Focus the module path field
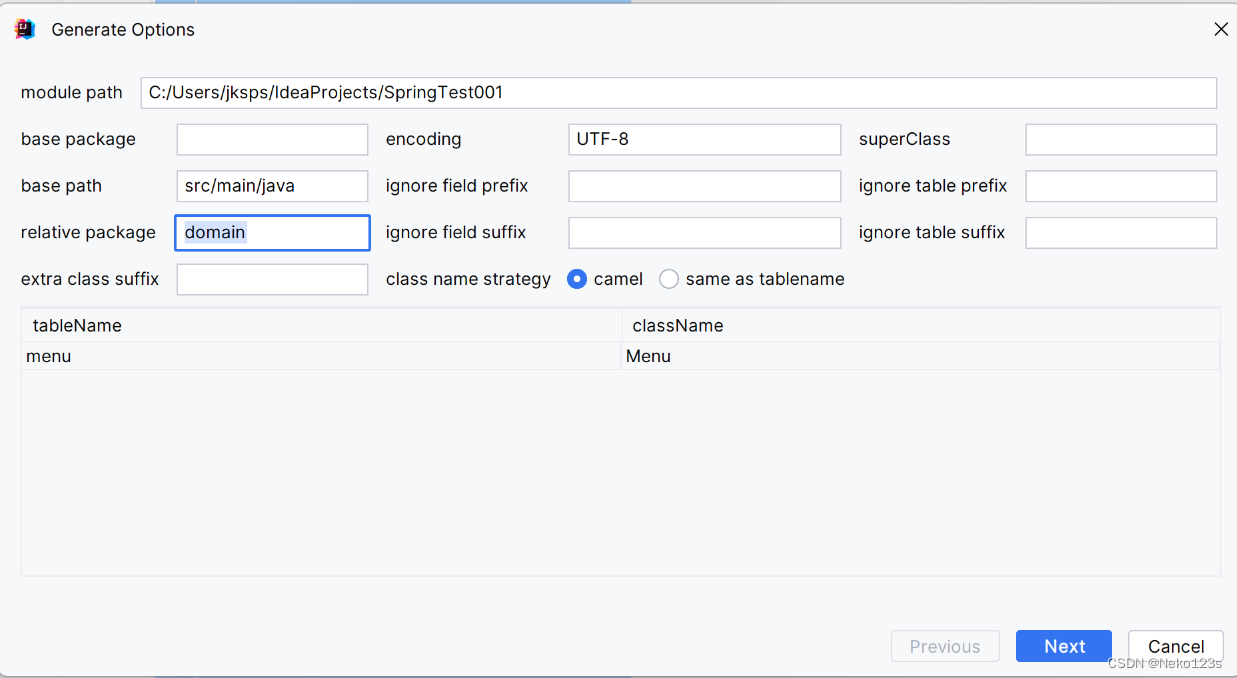 coord(679,93)
